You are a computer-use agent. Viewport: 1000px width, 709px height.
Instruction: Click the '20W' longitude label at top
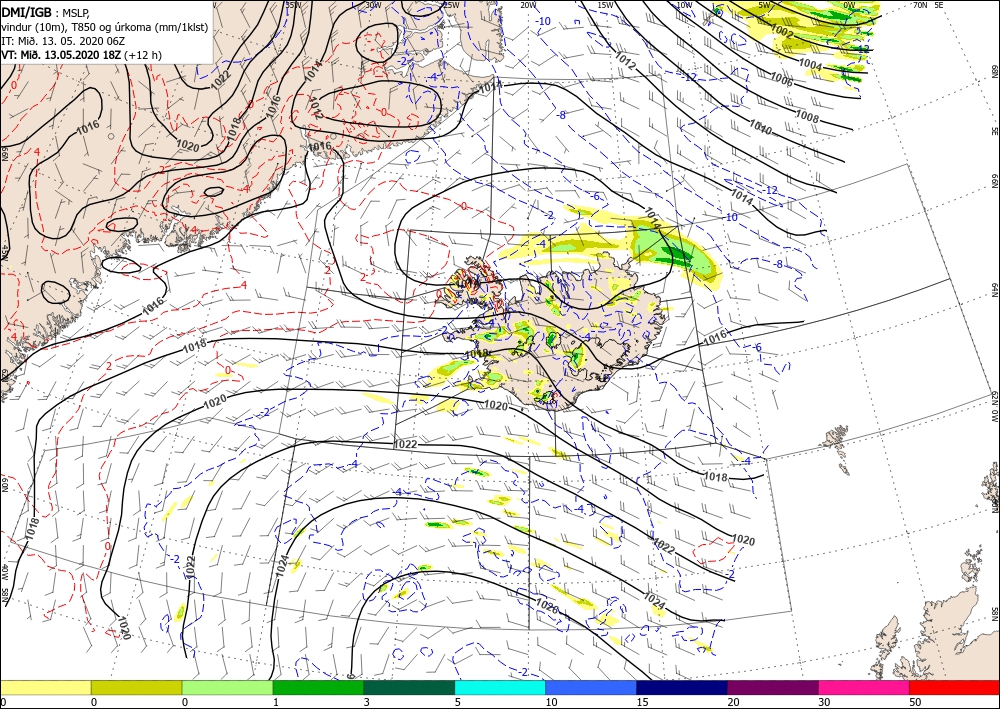[528, 5]
